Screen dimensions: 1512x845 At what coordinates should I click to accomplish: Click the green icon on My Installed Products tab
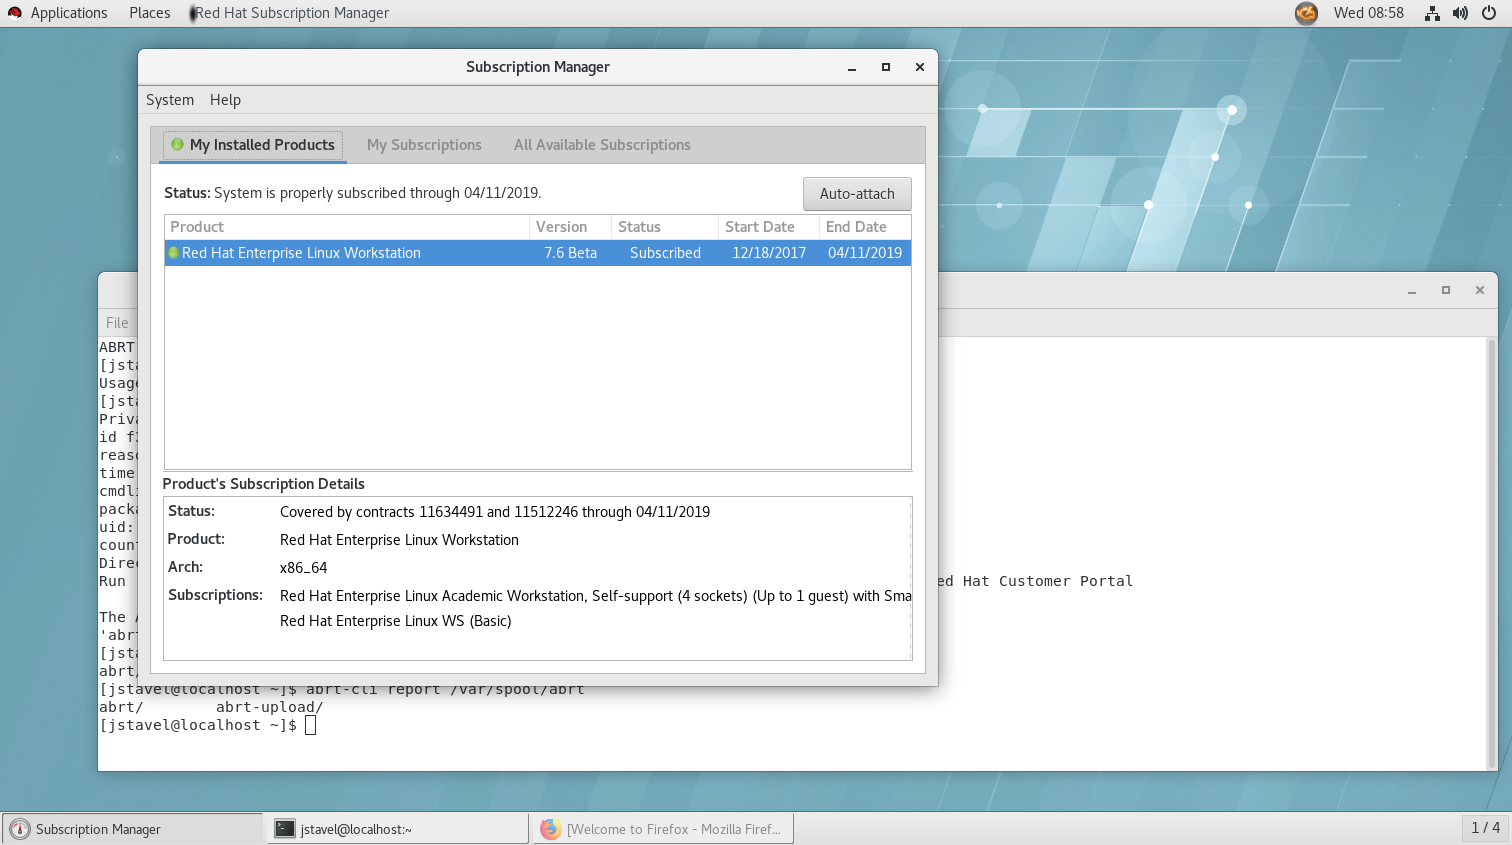(177, 145)
